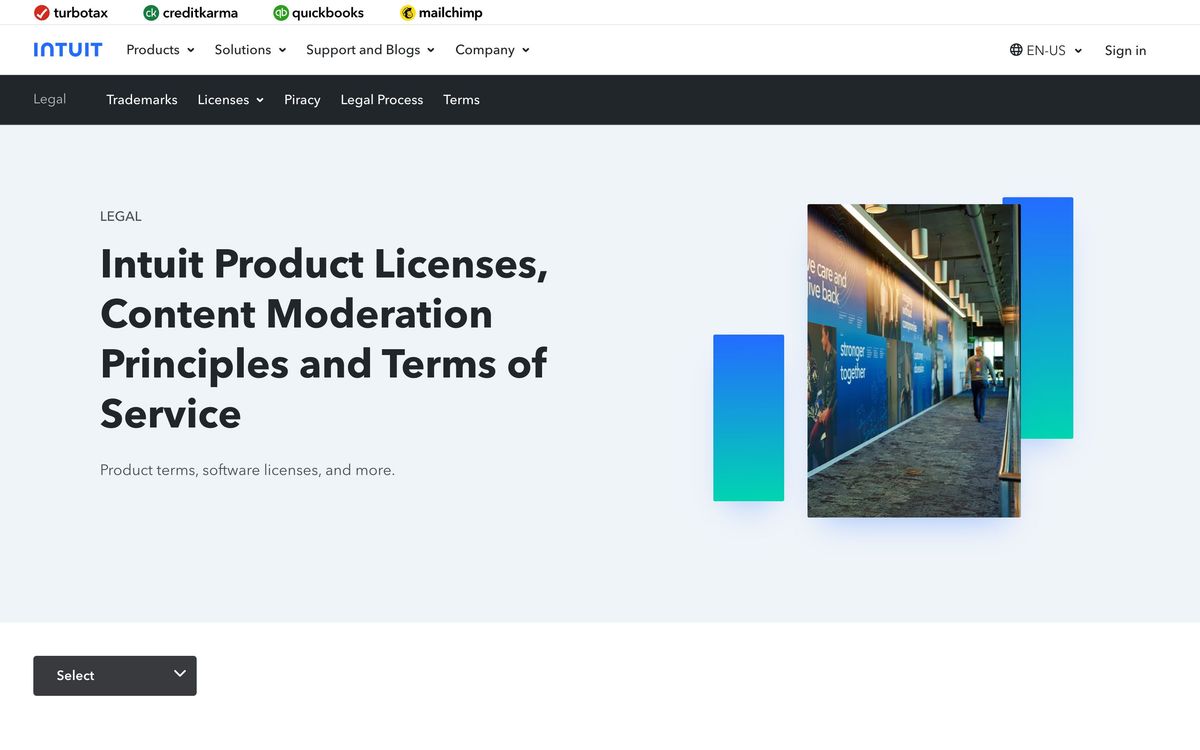This screenshot has height=750, width=1200.
Task: Click the Sign in link
Action: coord(1125,50)
